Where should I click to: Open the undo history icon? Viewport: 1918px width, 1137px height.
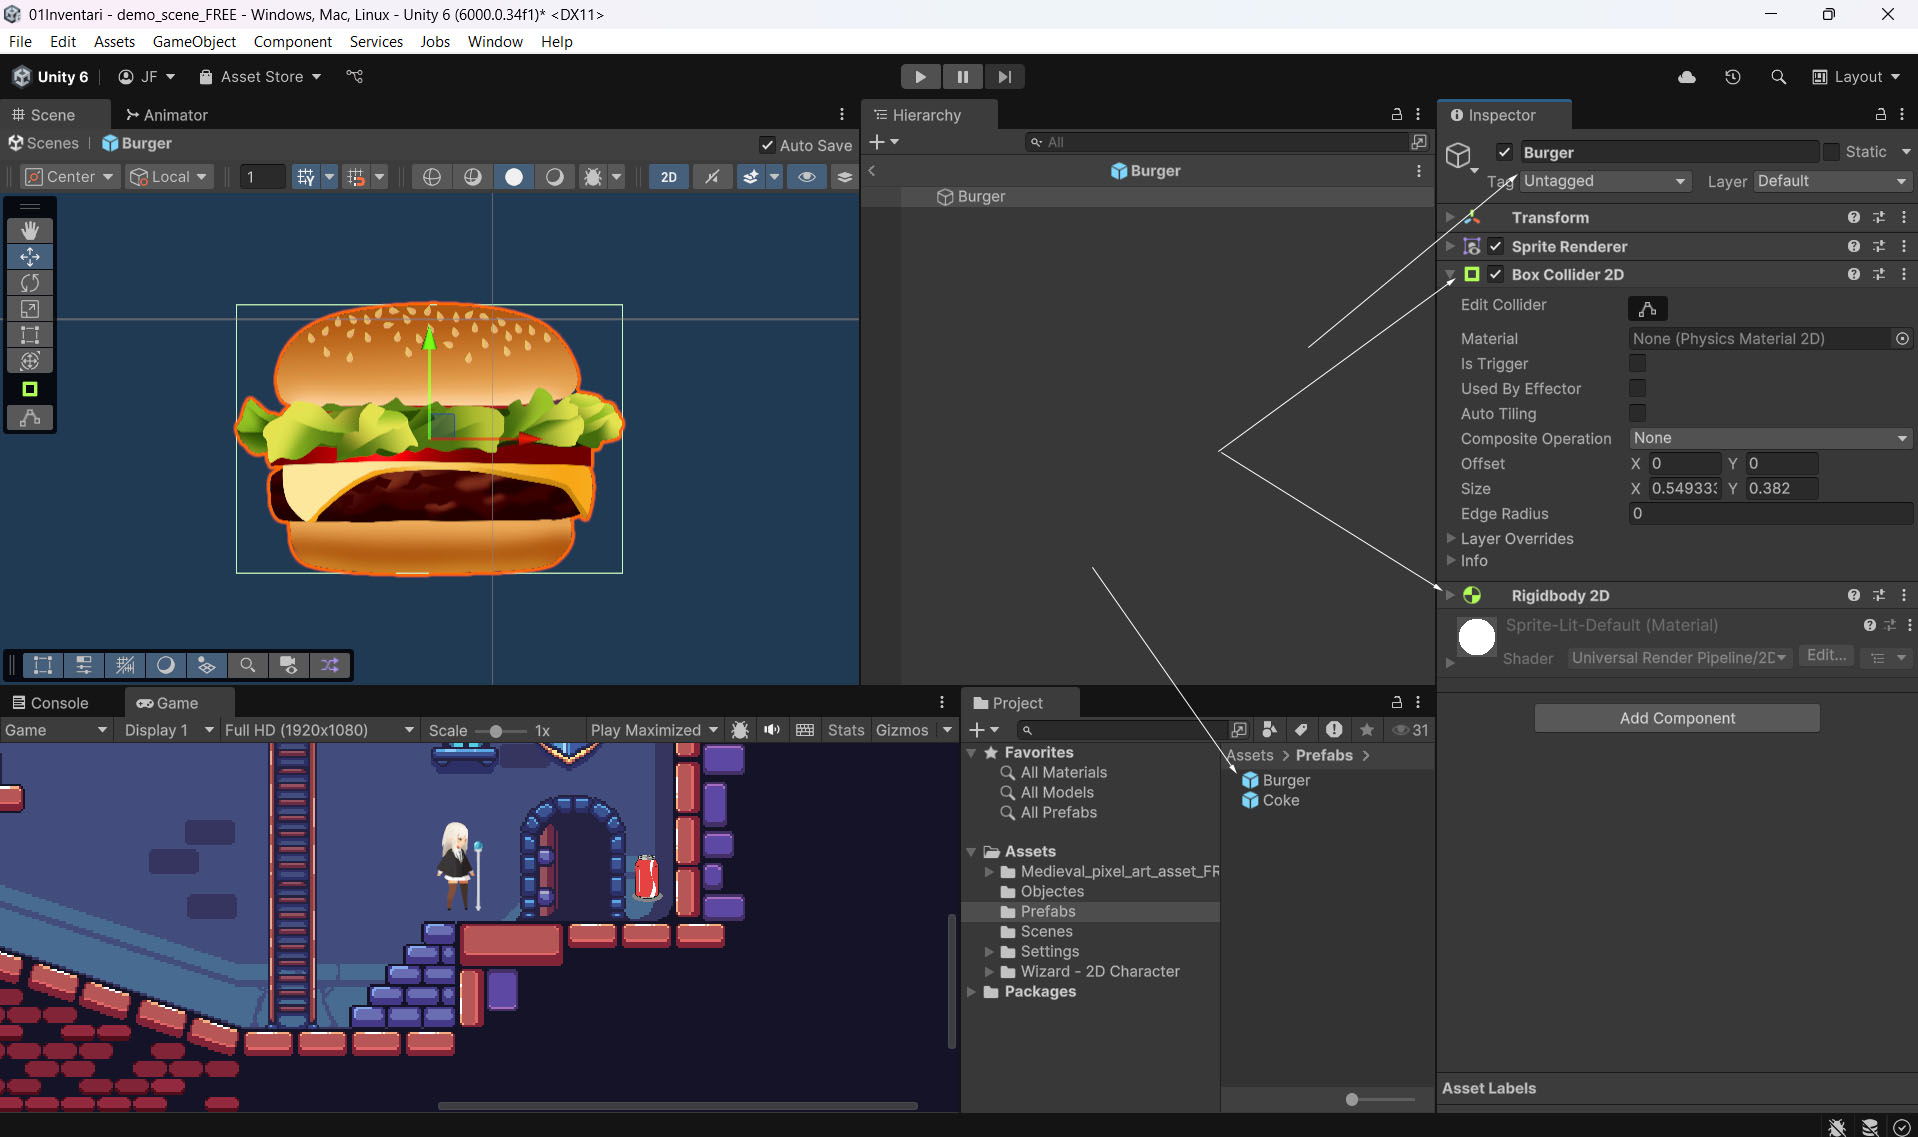coord(1733,77)
